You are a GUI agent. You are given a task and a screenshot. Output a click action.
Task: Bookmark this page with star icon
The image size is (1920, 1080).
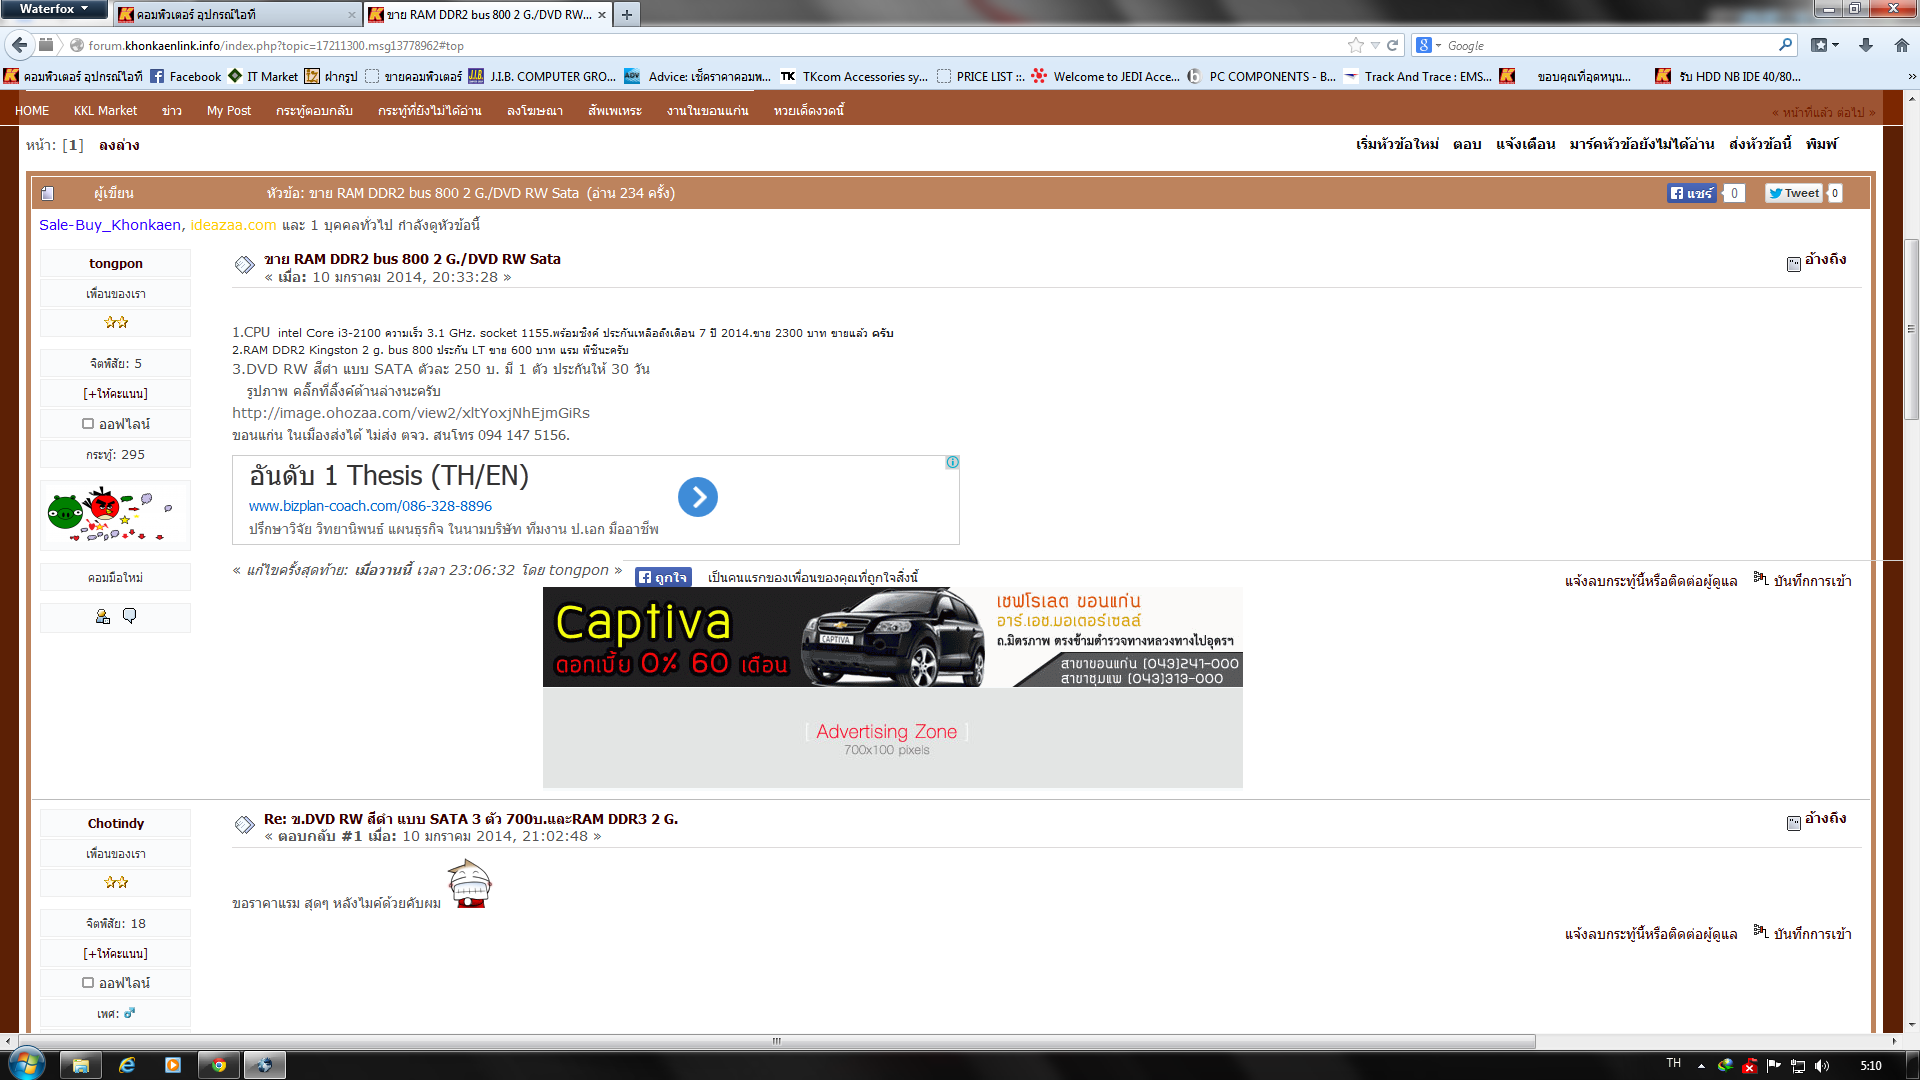[x=1355, y=45]
